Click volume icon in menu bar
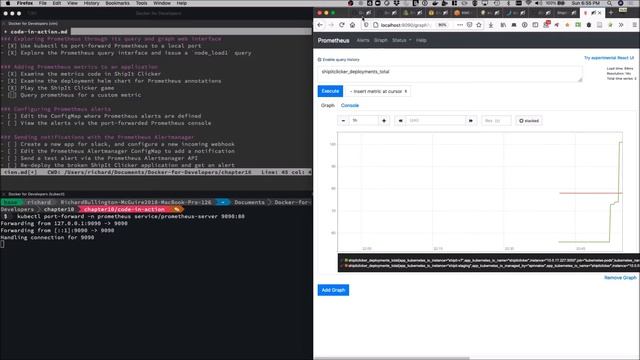Screen dimensions: 640x360 [538, 3]
